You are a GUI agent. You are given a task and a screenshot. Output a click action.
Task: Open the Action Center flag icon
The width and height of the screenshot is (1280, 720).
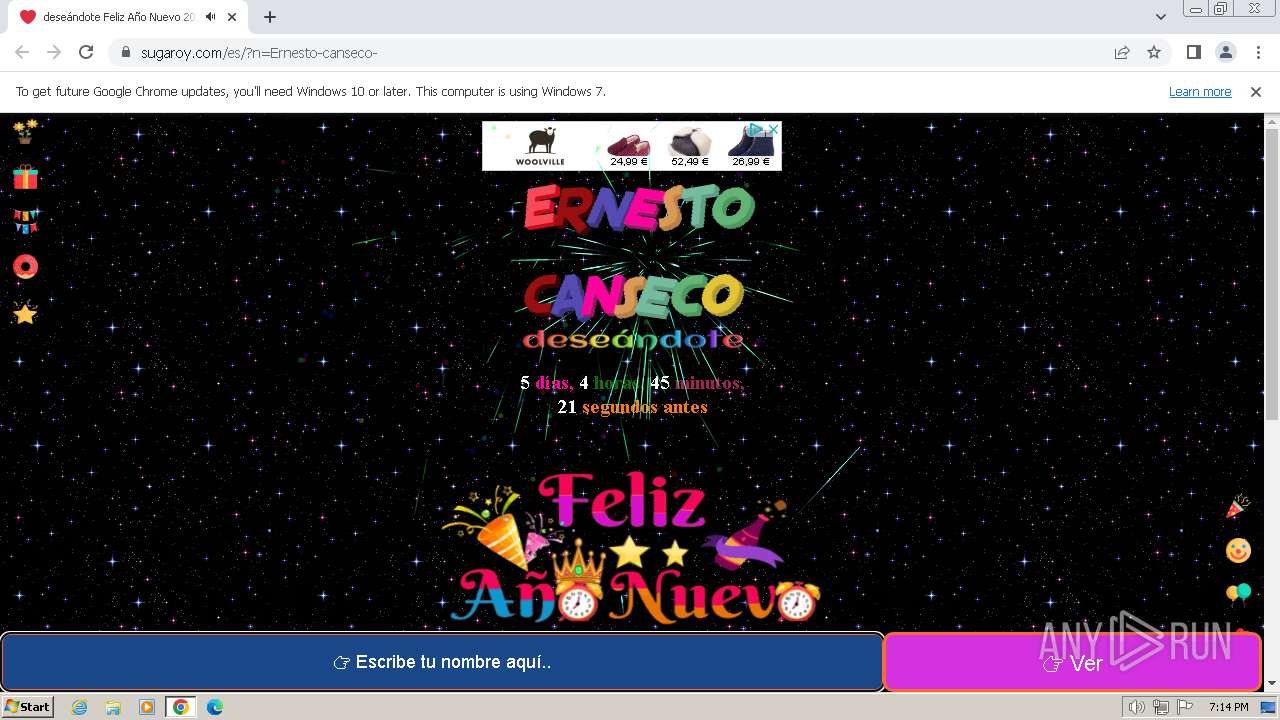click(1185, 707)
